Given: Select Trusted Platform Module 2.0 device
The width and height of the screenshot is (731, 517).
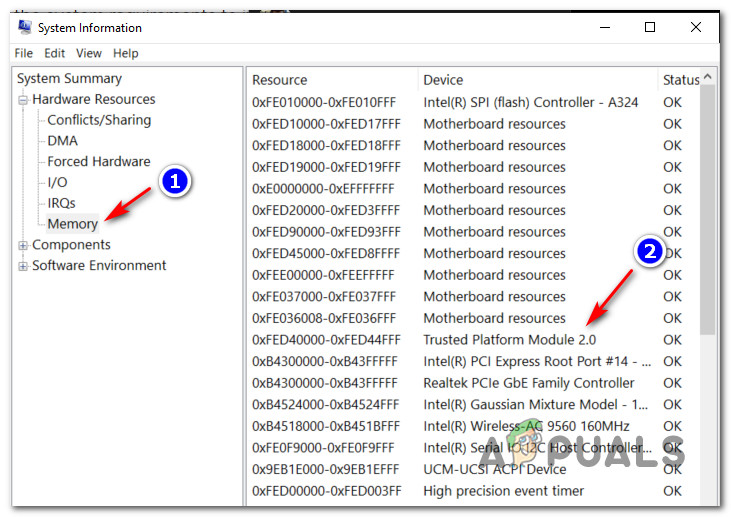Looking at the screenshot, I should point(510,340).
